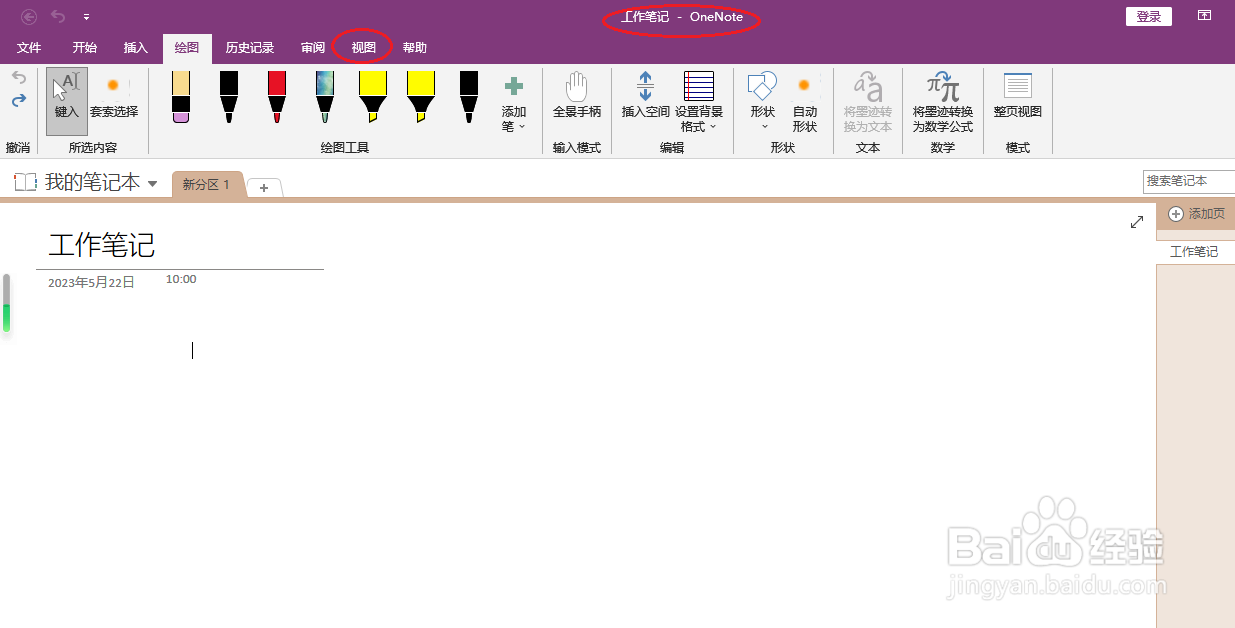Click the notebook icon beside 我的笔记本
This screenshot has height=628, width=1235.
click(x=25, y=182)
